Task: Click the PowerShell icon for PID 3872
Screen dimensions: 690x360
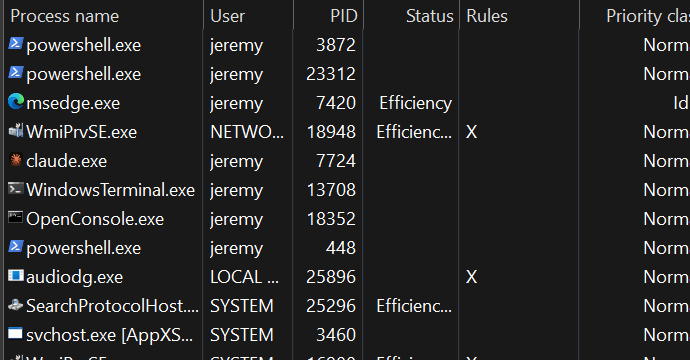Action: coord(15,44)
